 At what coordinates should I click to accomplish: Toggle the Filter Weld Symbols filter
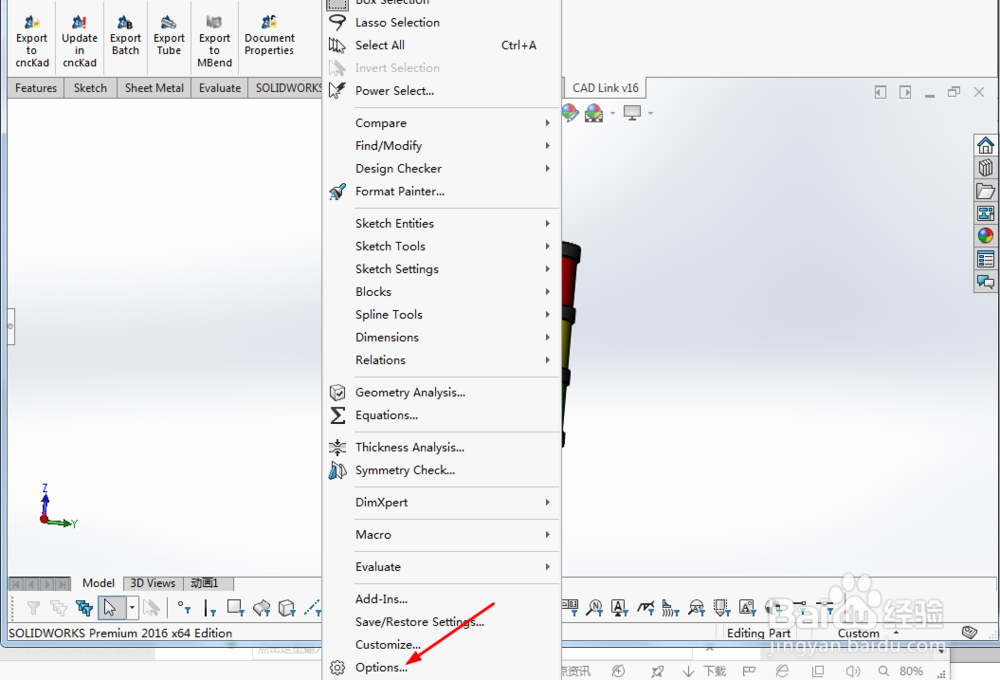[x=645, y=608]
